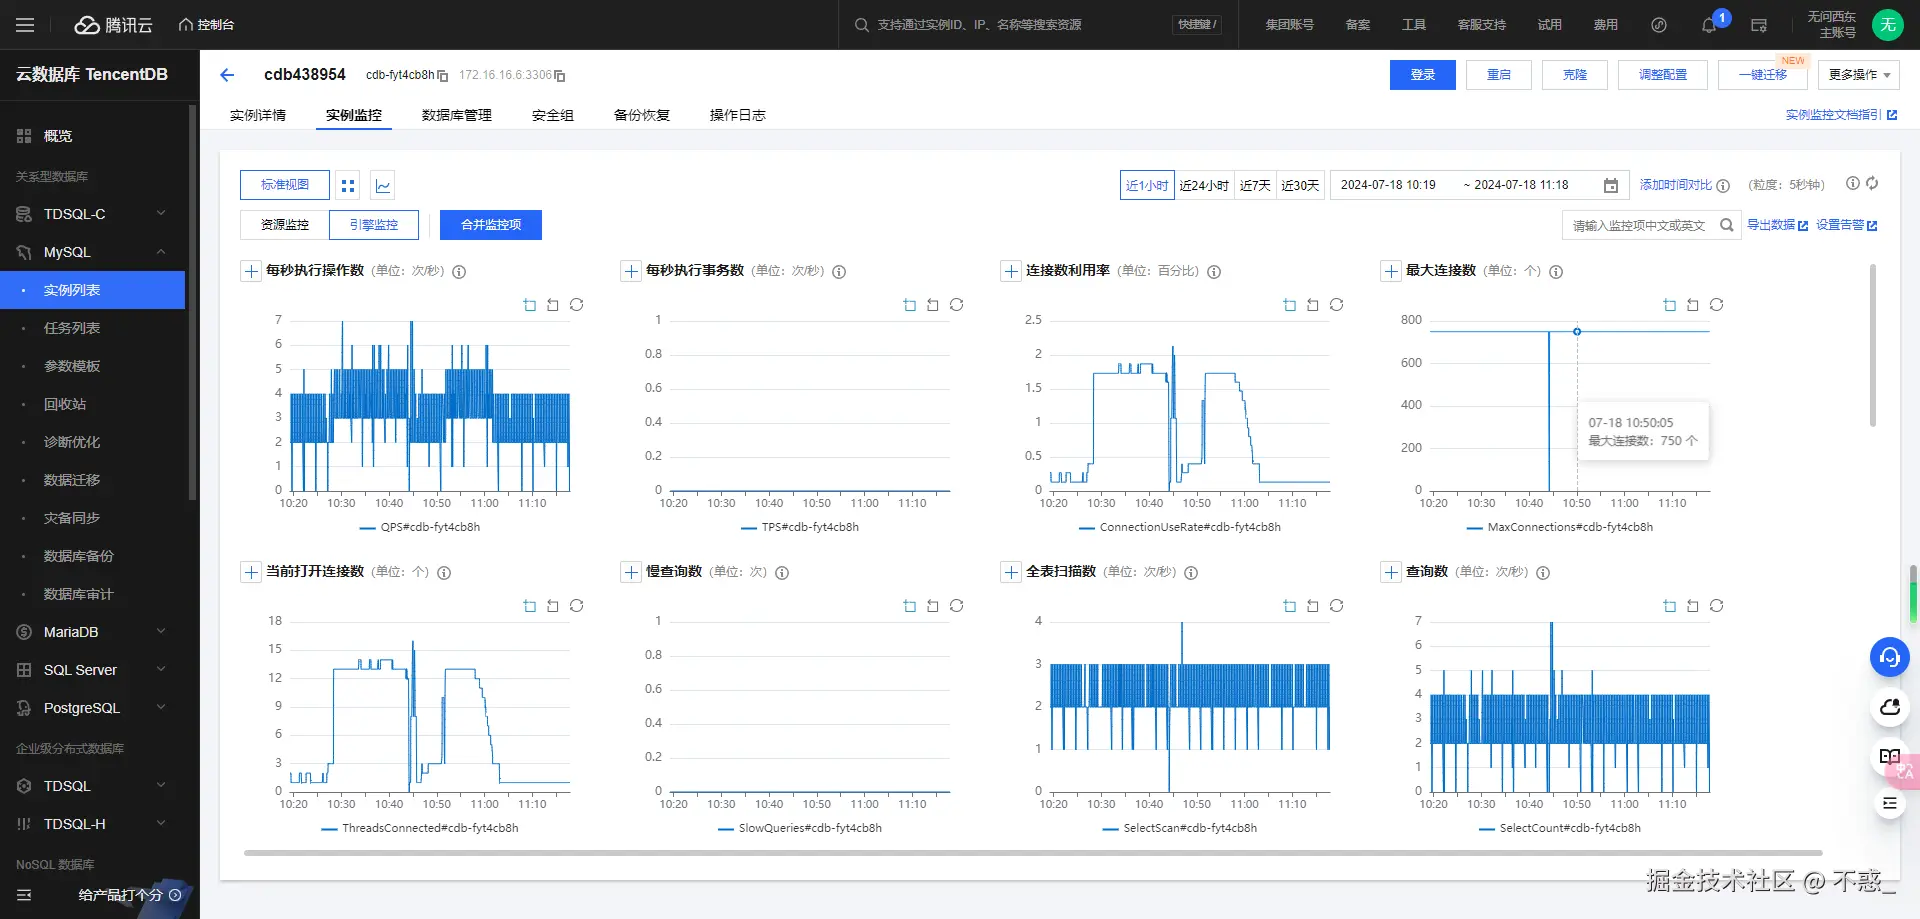
Task: Refresh monitoring data next to the granularity label
Action: click(x=1872, y=184)
